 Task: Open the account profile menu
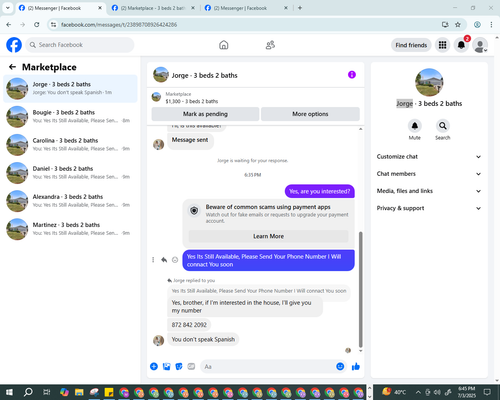pos(480,45)
